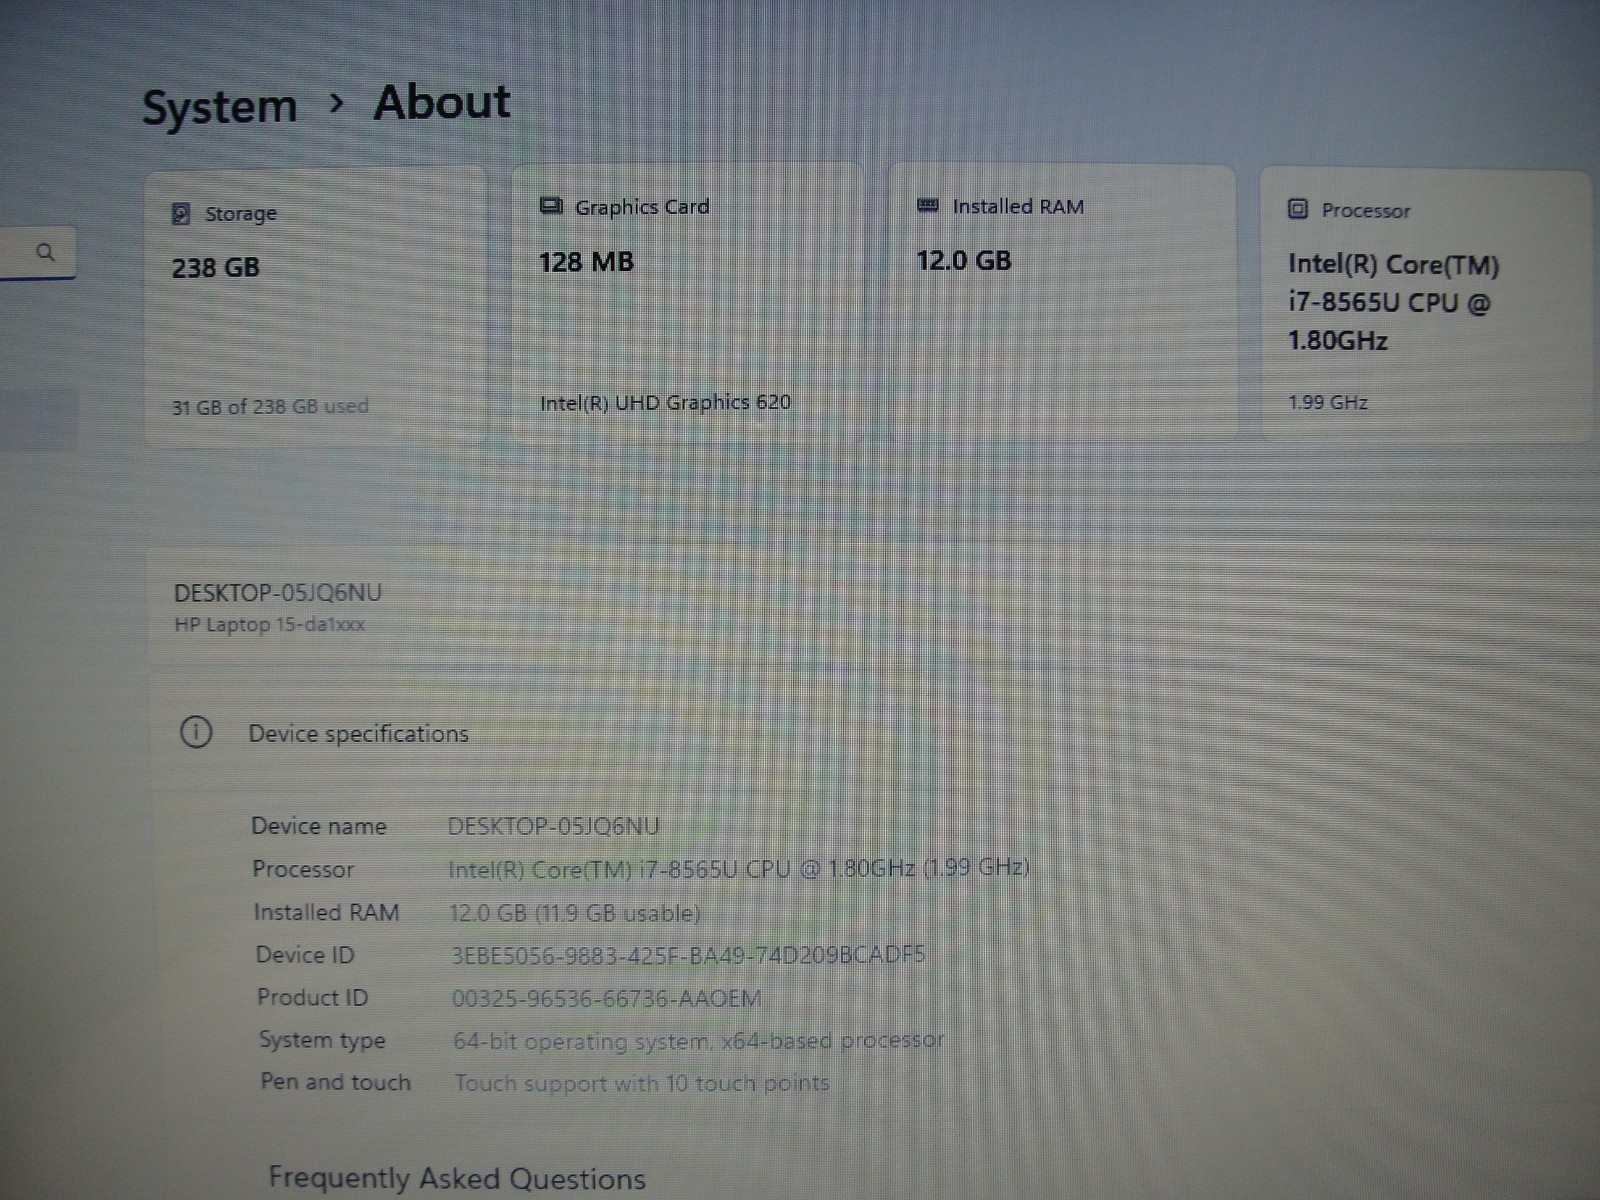Click the search magnifier icon in sidebar
1600x1200 pixels.
click(x=45, y=252)
